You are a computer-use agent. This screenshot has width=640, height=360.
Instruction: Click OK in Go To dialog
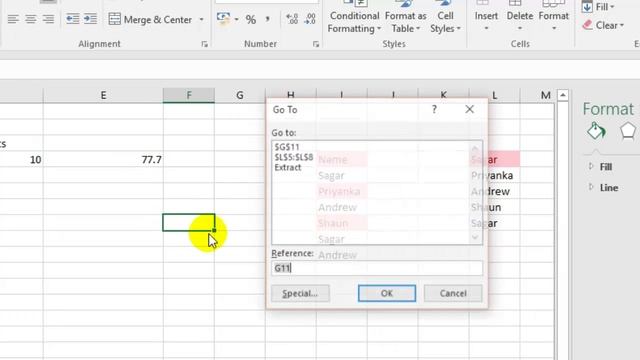[387, 293]
